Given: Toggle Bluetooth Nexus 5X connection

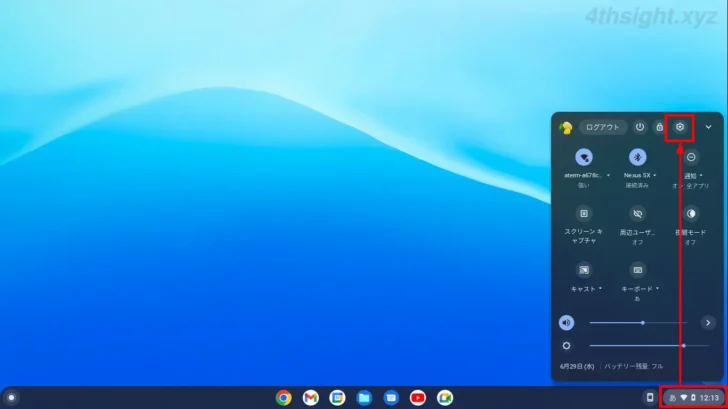Looking at the screenshot, I should 637,157.
